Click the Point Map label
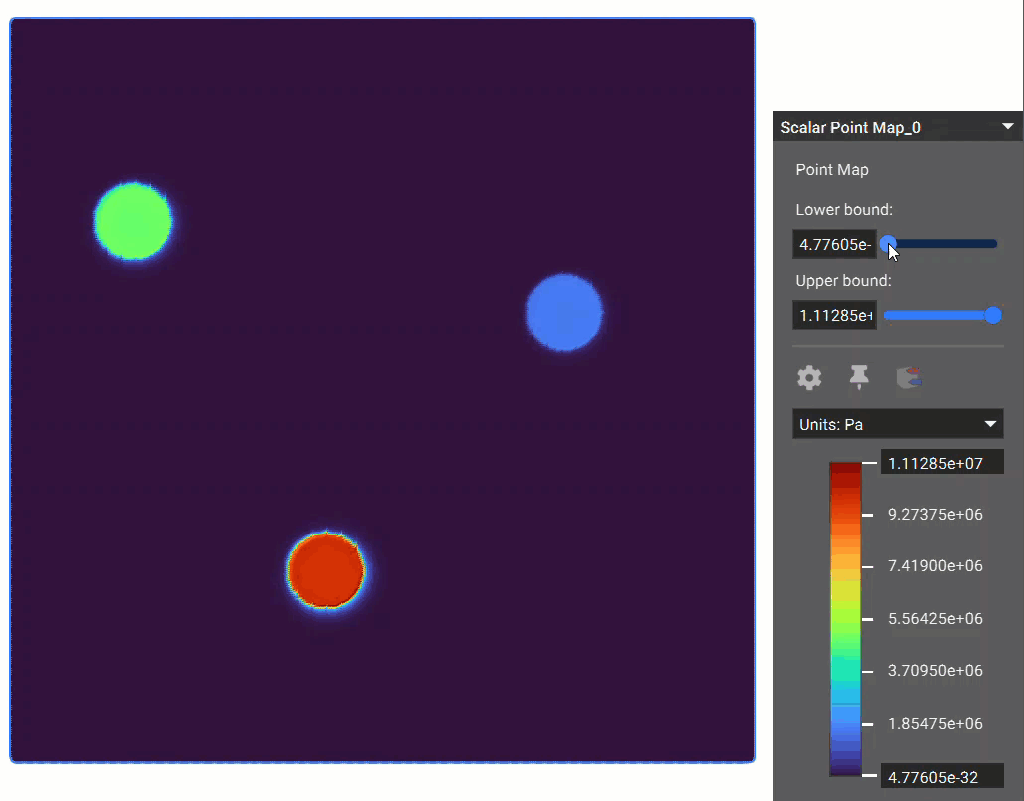 [x=832, y=170]
